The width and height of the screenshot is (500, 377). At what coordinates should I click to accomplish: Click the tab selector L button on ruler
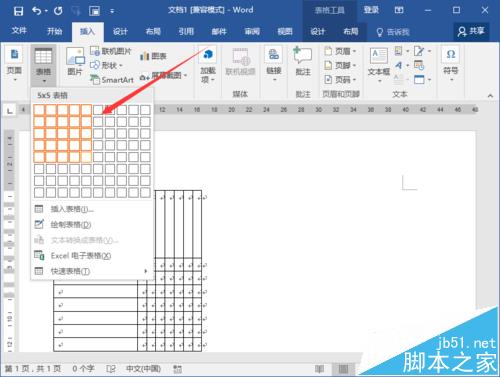pyautogui.click(x=10, y=110)
